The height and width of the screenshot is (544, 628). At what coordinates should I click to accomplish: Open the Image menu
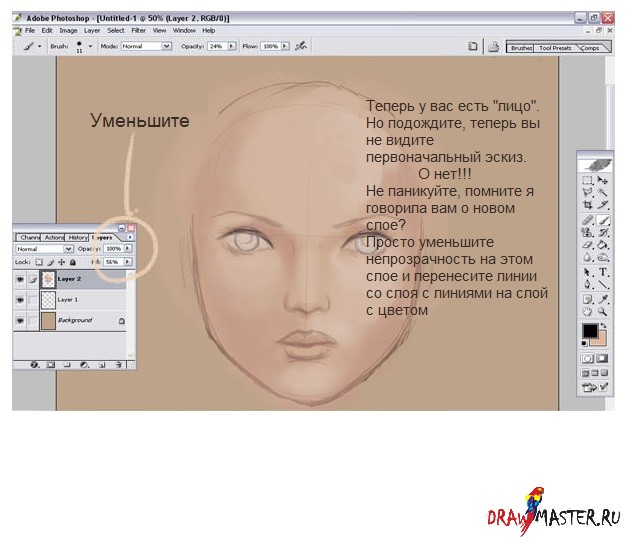pos(68,30)
